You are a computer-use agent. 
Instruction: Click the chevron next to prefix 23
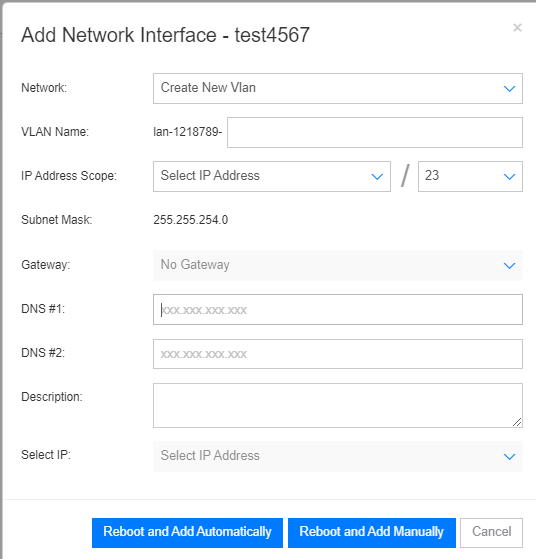[509, 176]
